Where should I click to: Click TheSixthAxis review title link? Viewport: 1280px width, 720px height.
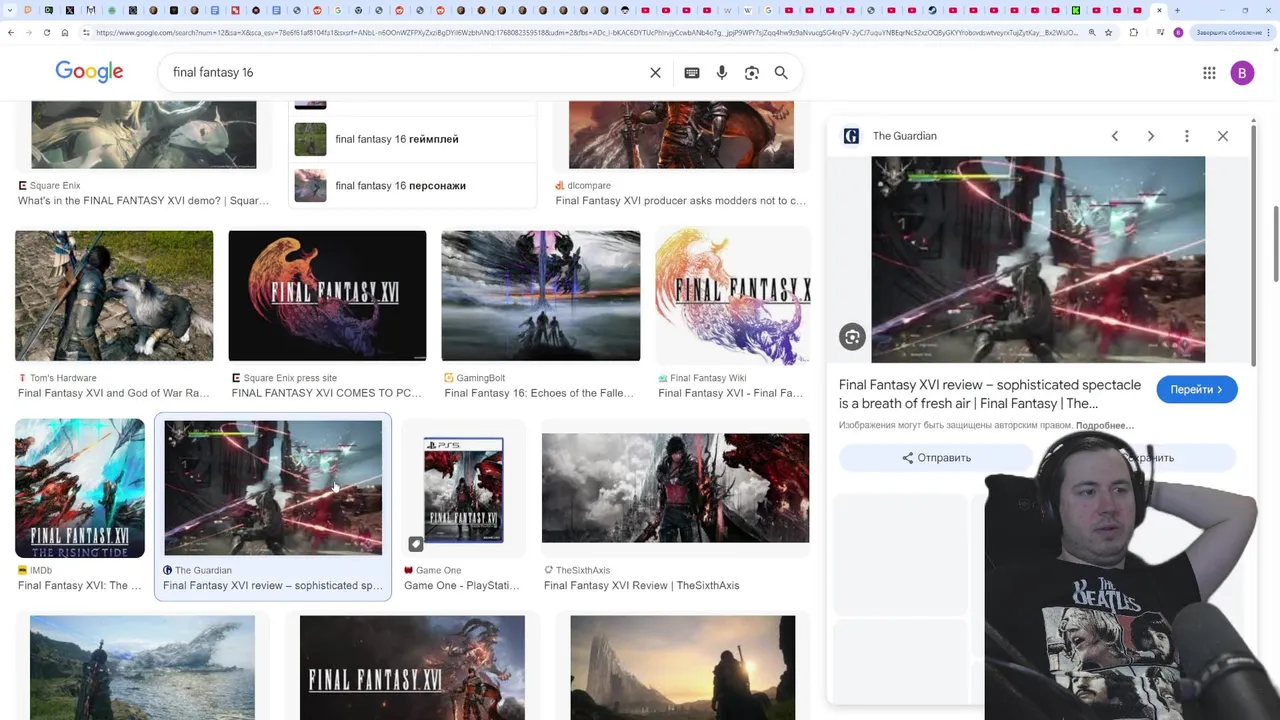point(641,586)
